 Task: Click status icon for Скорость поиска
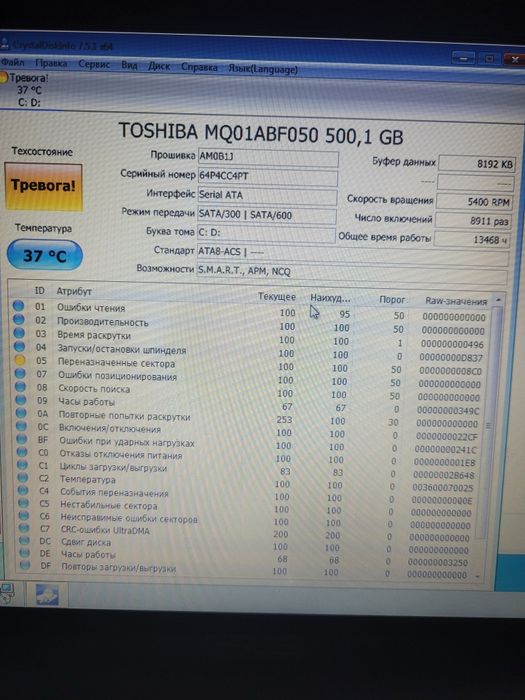[21, 386]
